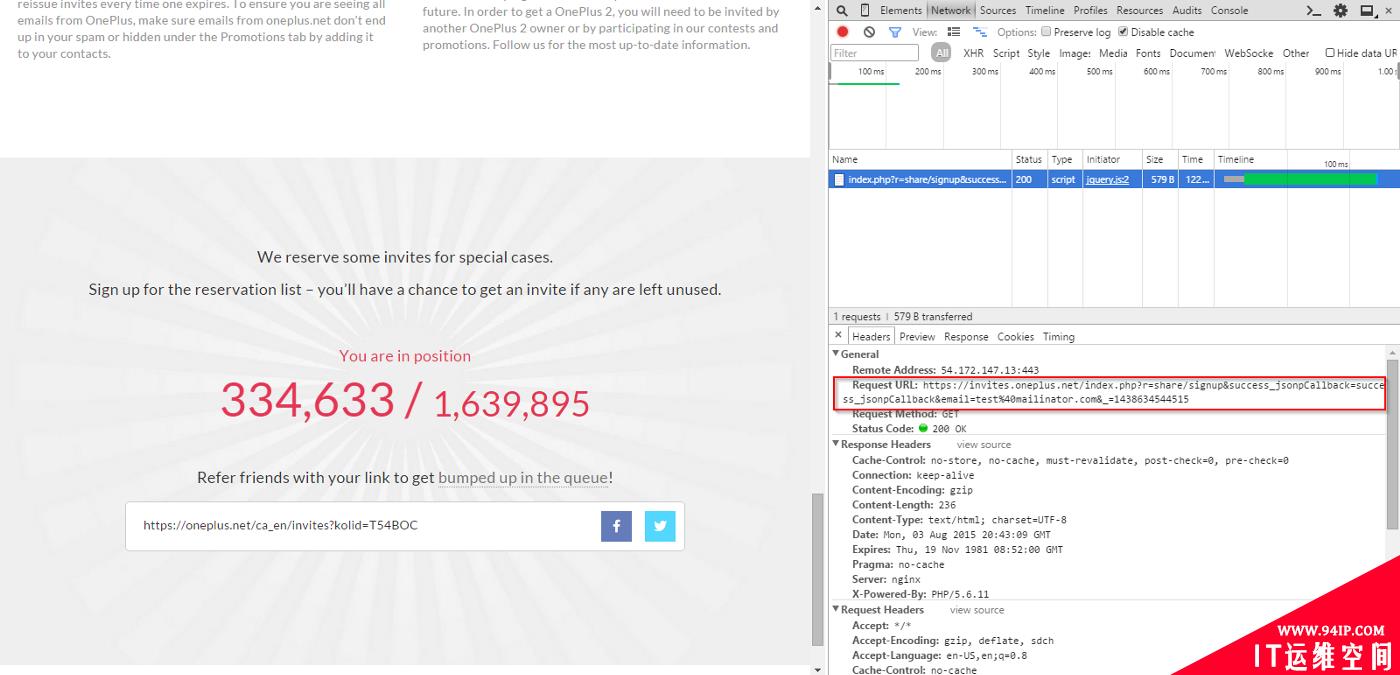Filter requests by Media type
1400x675 pixels.
(1113, 53)
